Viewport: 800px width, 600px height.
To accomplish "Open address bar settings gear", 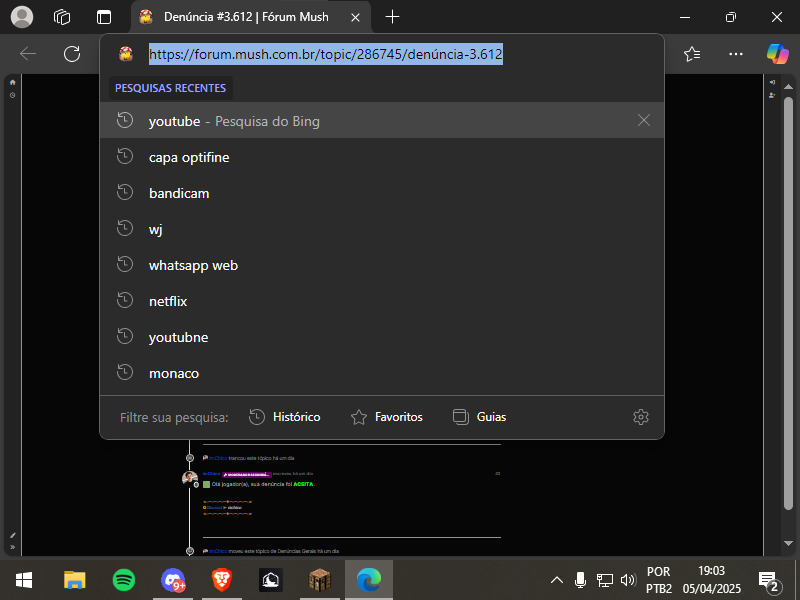I will tap(641, 417).
